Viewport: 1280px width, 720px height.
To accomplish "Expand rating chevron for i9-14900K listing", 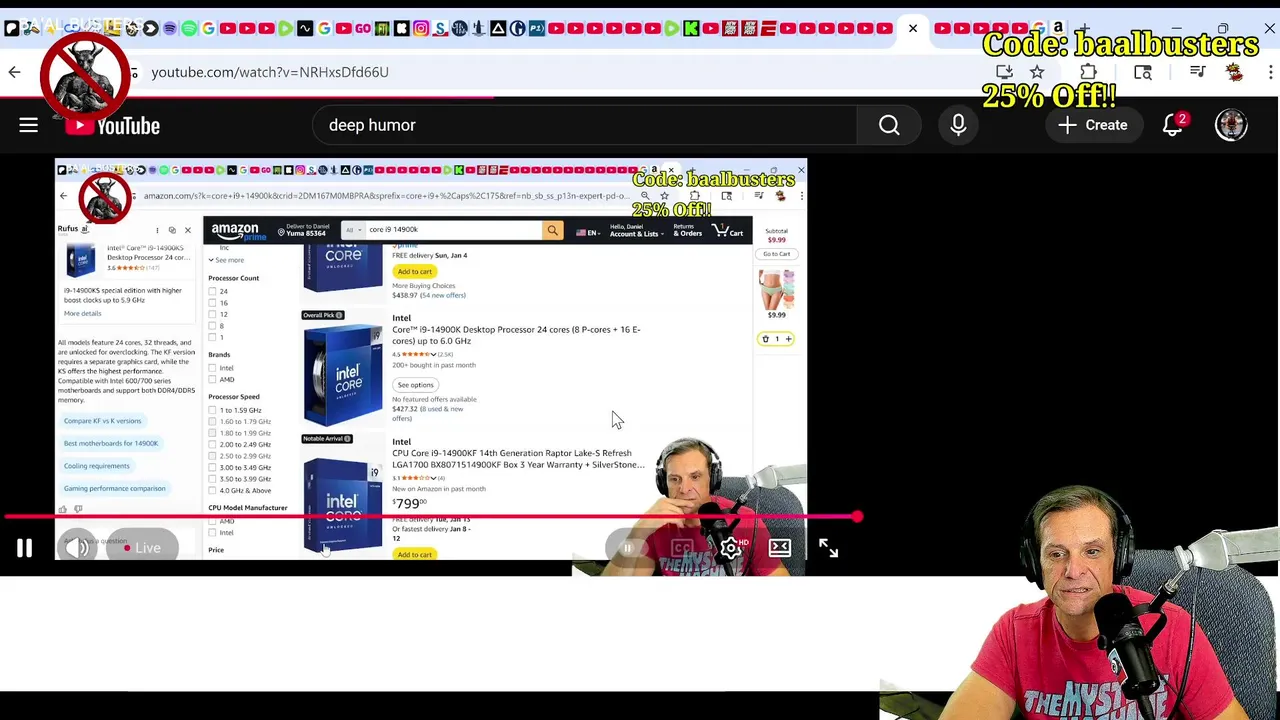I will coord(433,354).
